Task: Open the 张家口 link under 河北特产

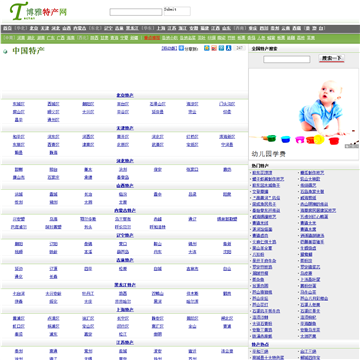Action: [x=192, y=170]
